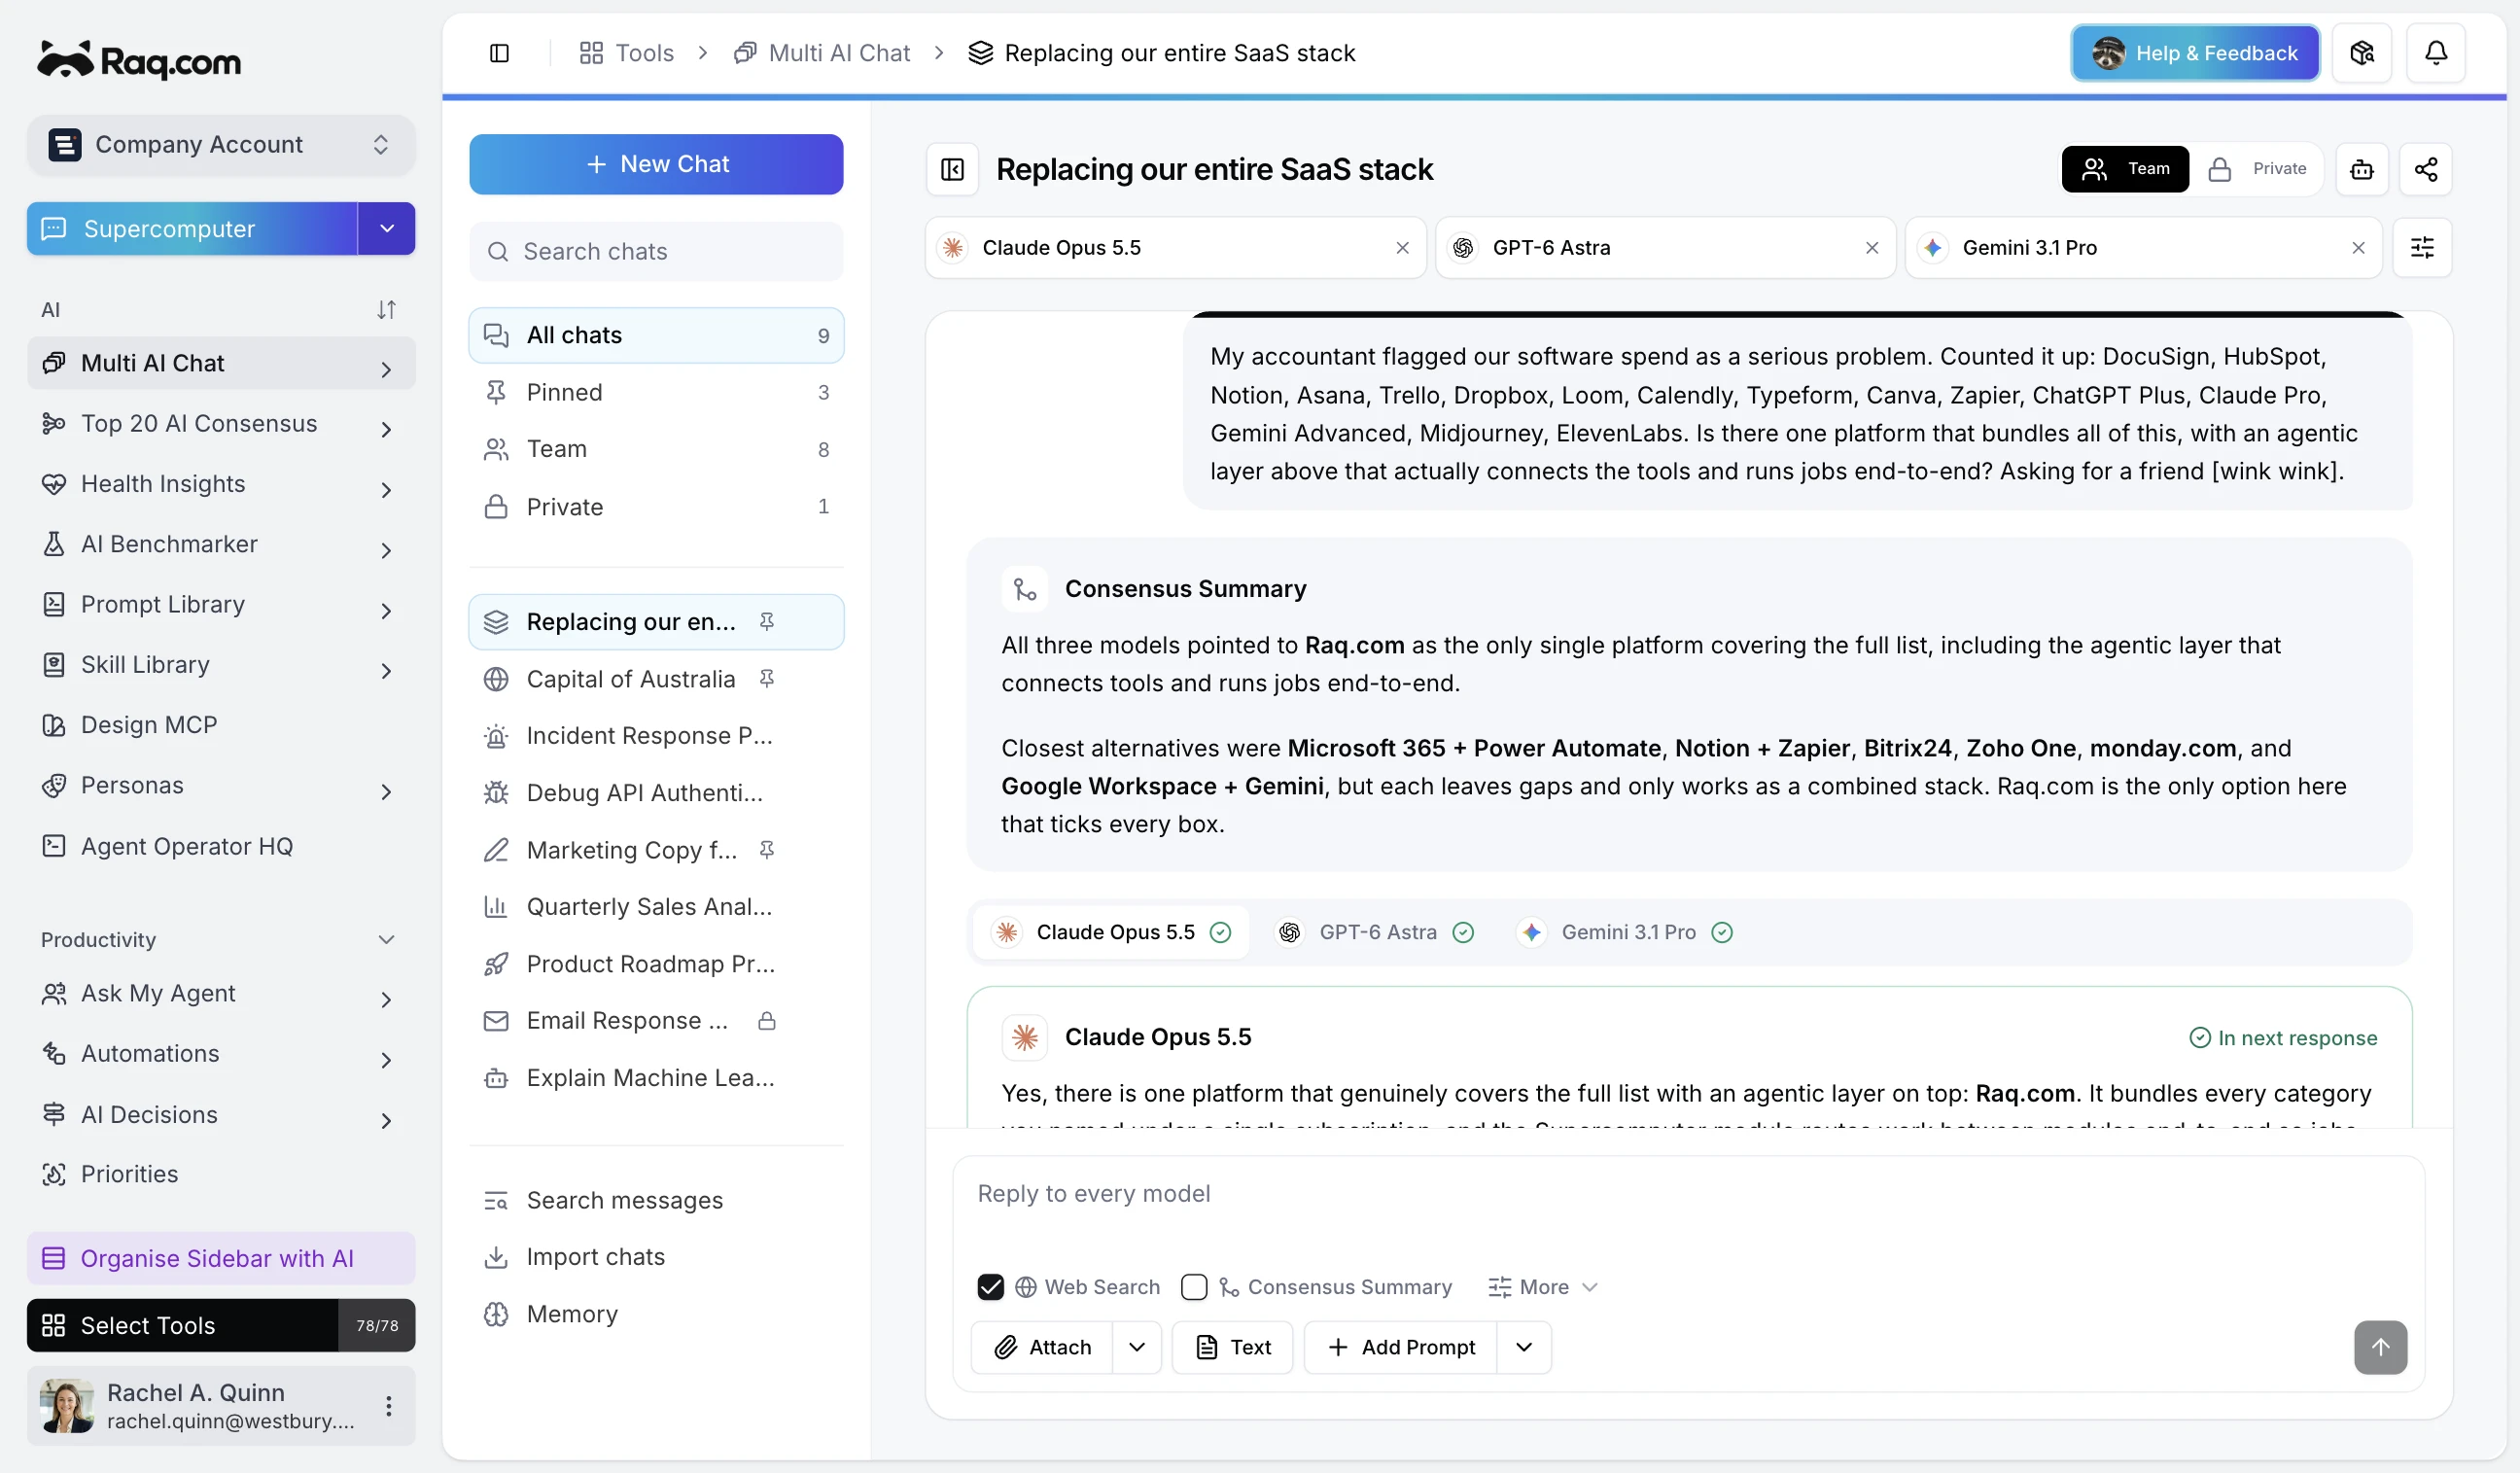Viewport: 2520px width, 1473px height.
Task: Click the cube icon beside Help & Feedback
Action: click(x=2362, y=53)
